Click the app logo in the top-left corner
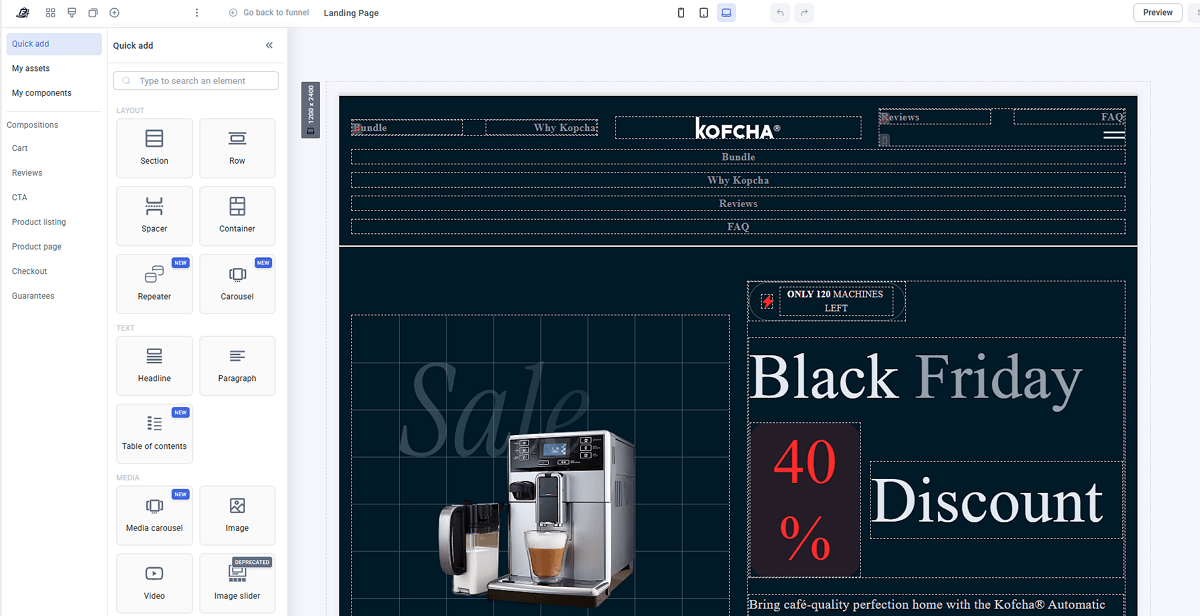Screen dimensions: 1200x616 (22, 13)
